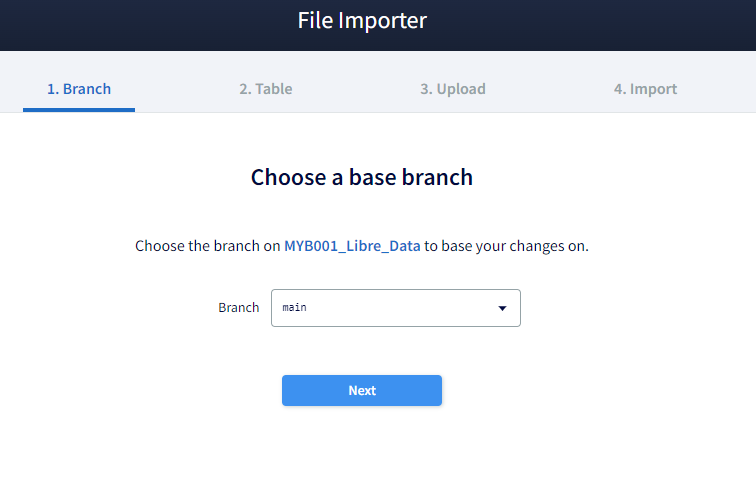The height and width of the screenshot is (480, 756).
Task: Go to the 2. Table step tab
Action: point(265,89)
